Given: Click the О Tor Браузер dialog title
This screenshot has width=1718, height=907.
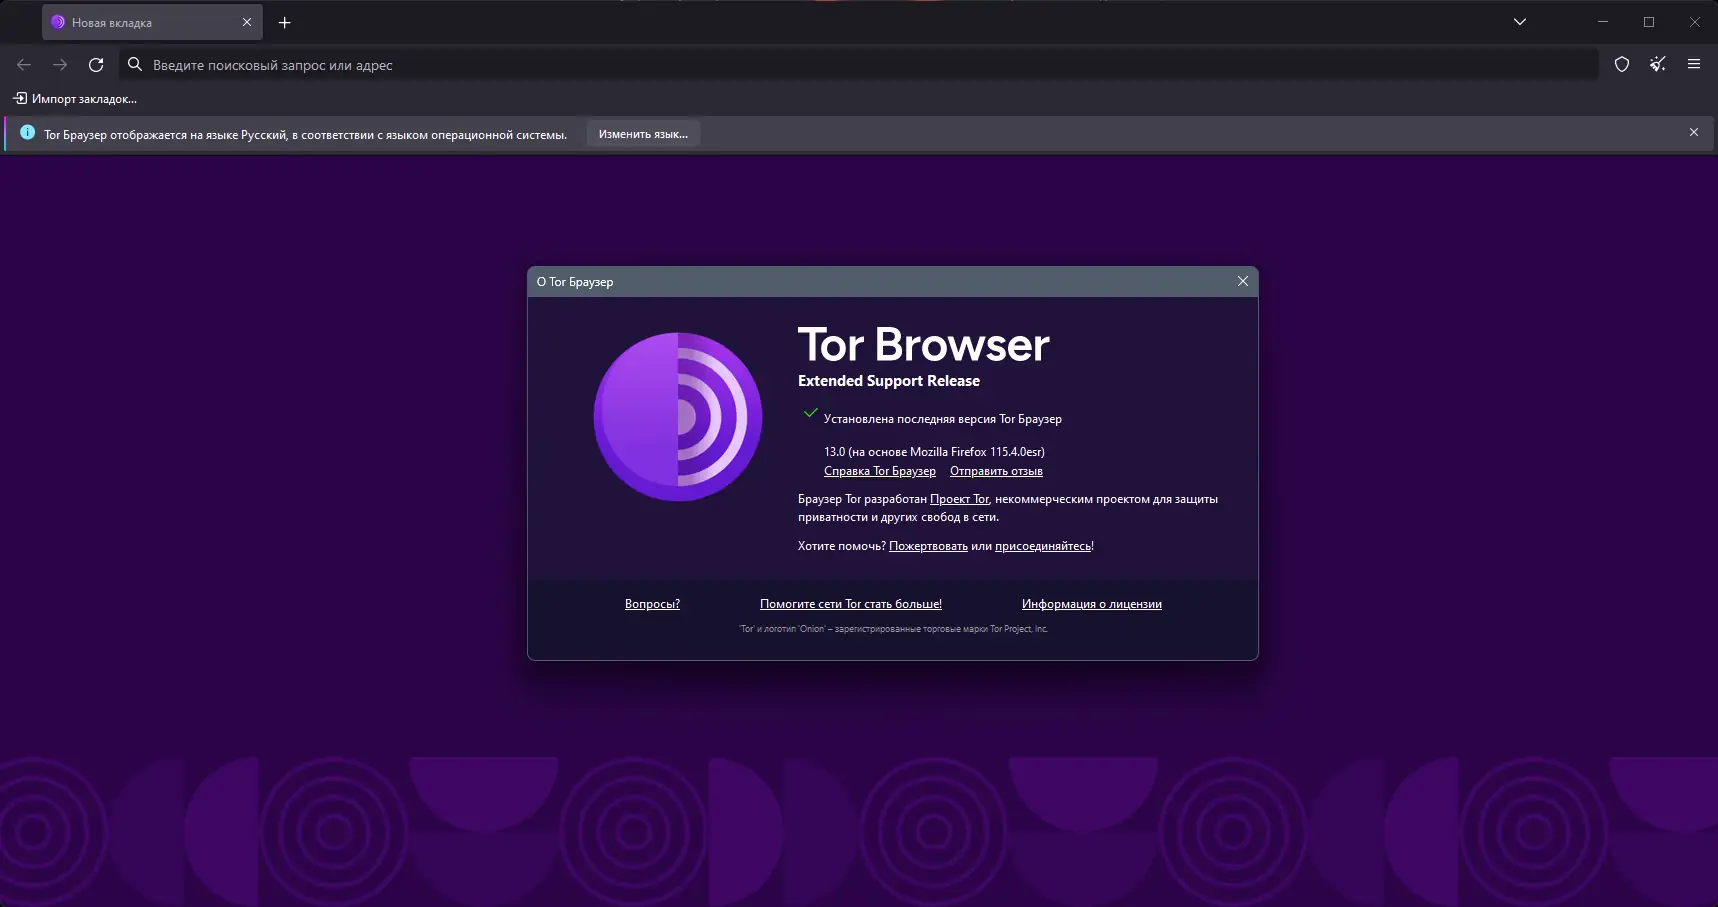Looking at the screenshot, I should [x=575, y=282].
